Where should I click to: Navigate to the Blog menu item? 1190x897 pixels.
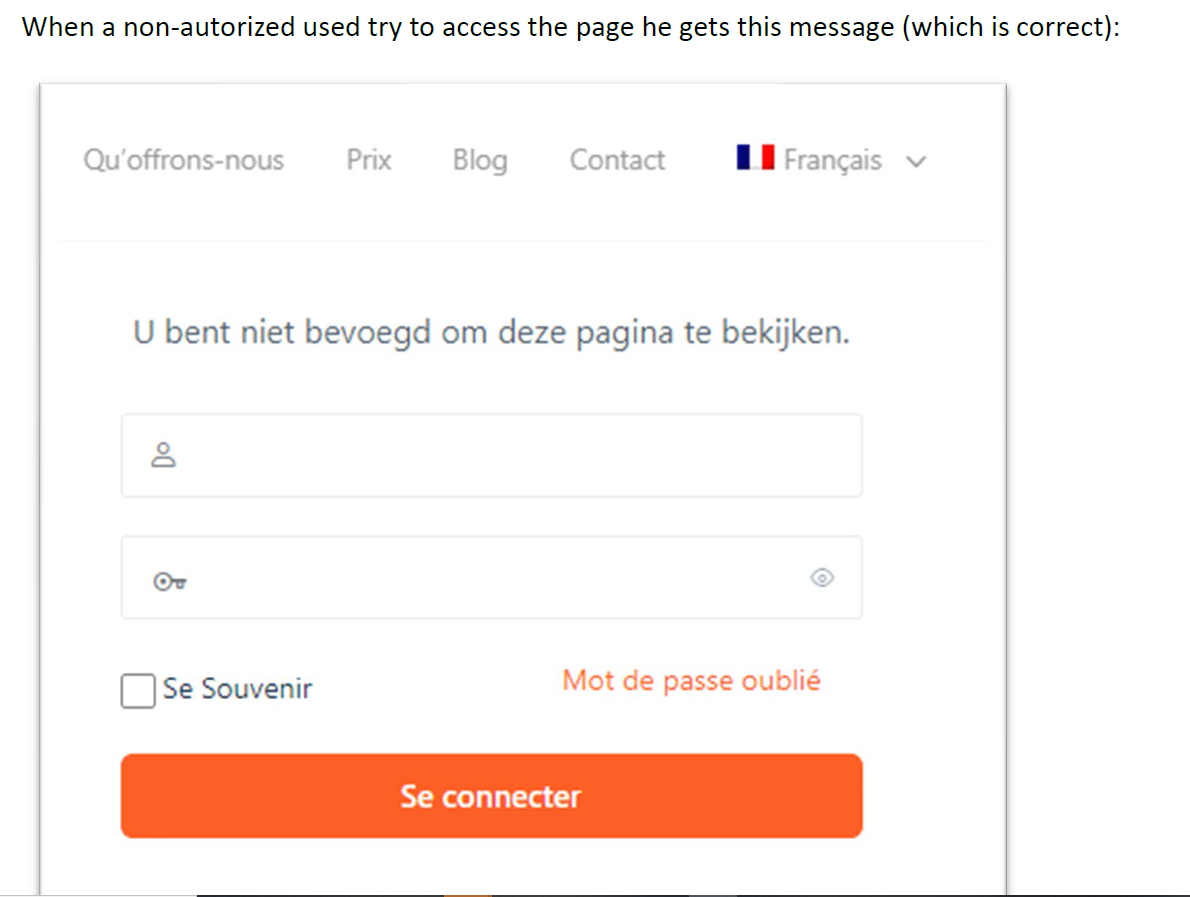pos(480,160)
